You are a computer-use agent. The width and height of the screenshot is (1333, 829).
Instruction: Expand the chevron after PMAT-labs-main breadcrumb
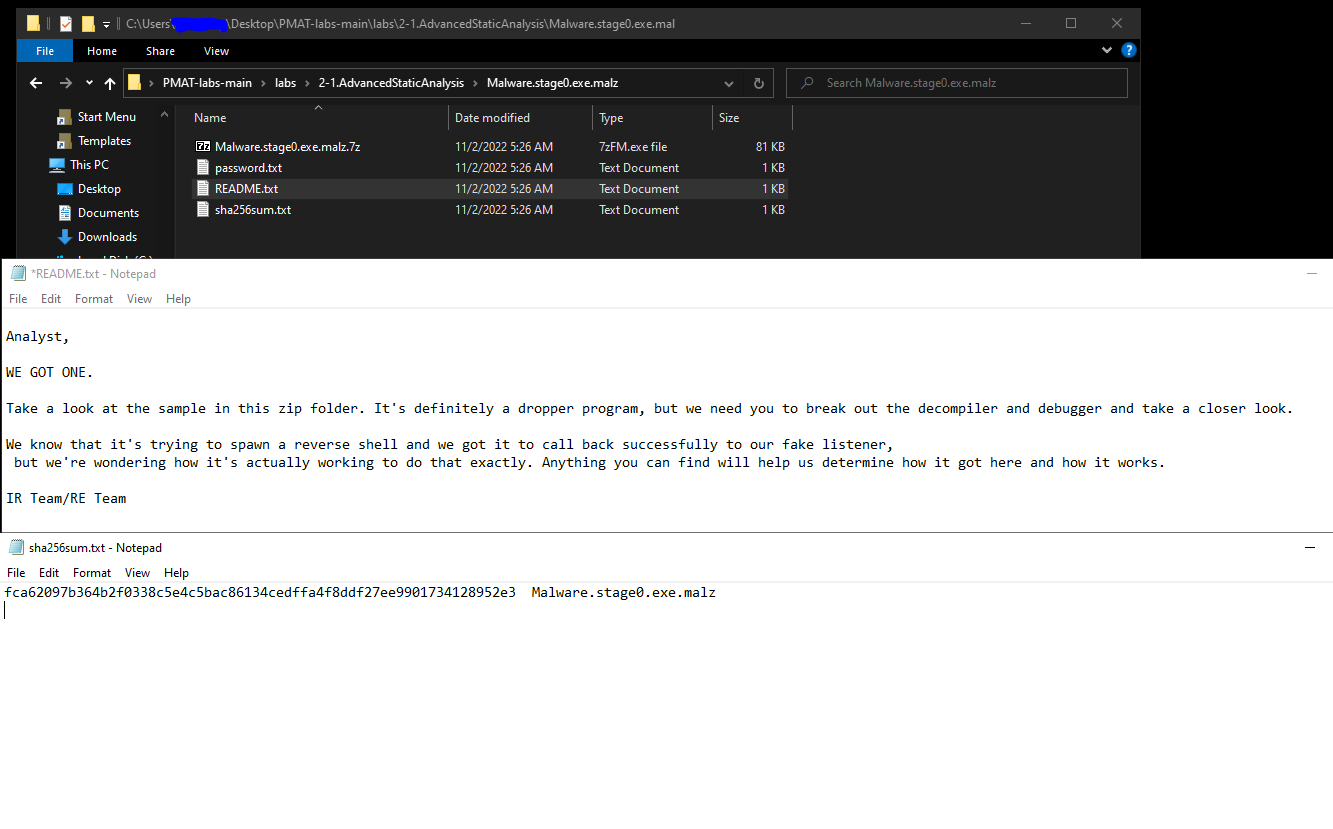pos(264,83)
